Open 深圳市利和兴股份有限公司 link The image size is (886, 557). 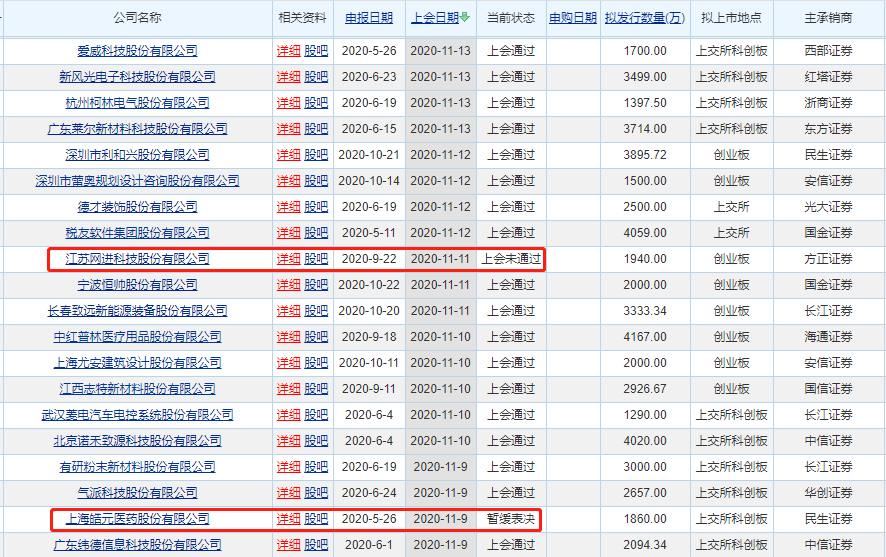(137, 155)
